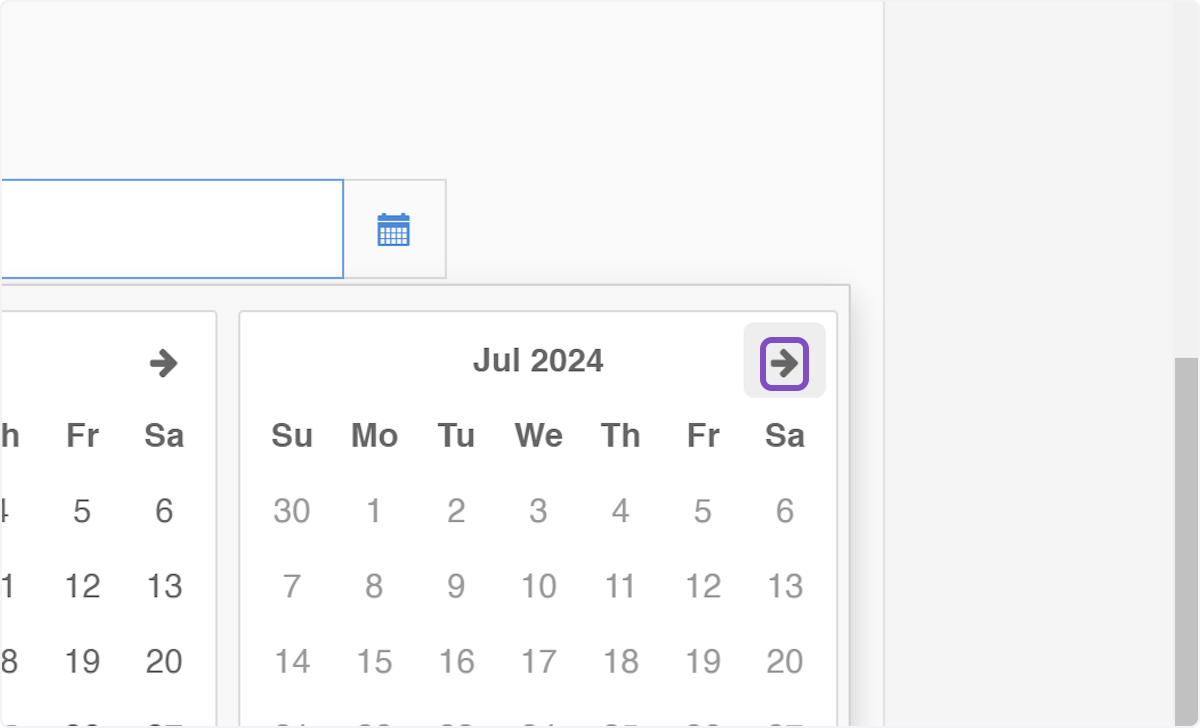The width and height of the screenshot is (1200, 728).
Task: Open month selection via the July 2024 title
Action: pos(538,361)
